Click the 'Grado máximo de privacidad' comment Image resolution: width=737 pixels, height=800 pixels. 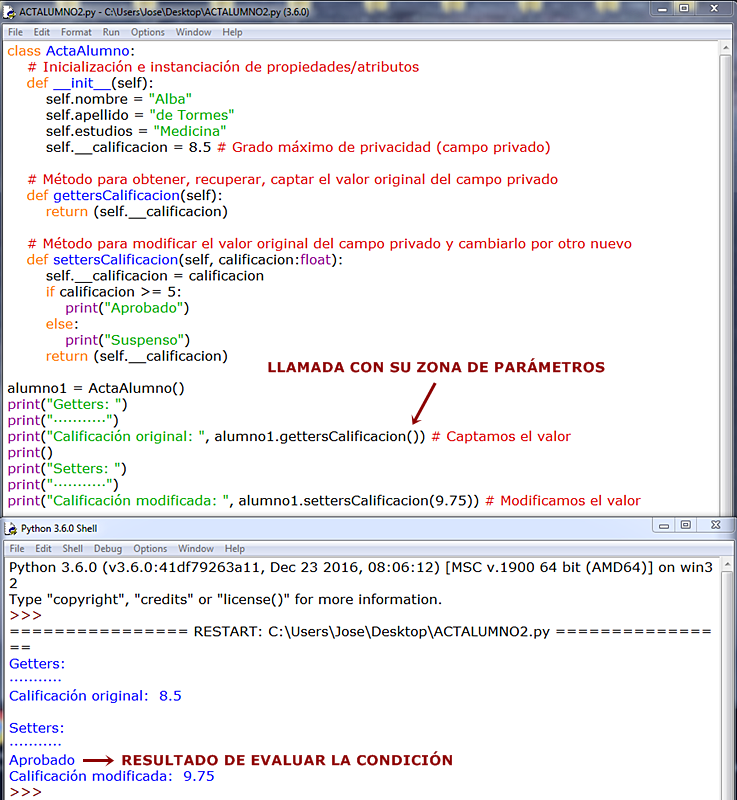tap(384, 147)
